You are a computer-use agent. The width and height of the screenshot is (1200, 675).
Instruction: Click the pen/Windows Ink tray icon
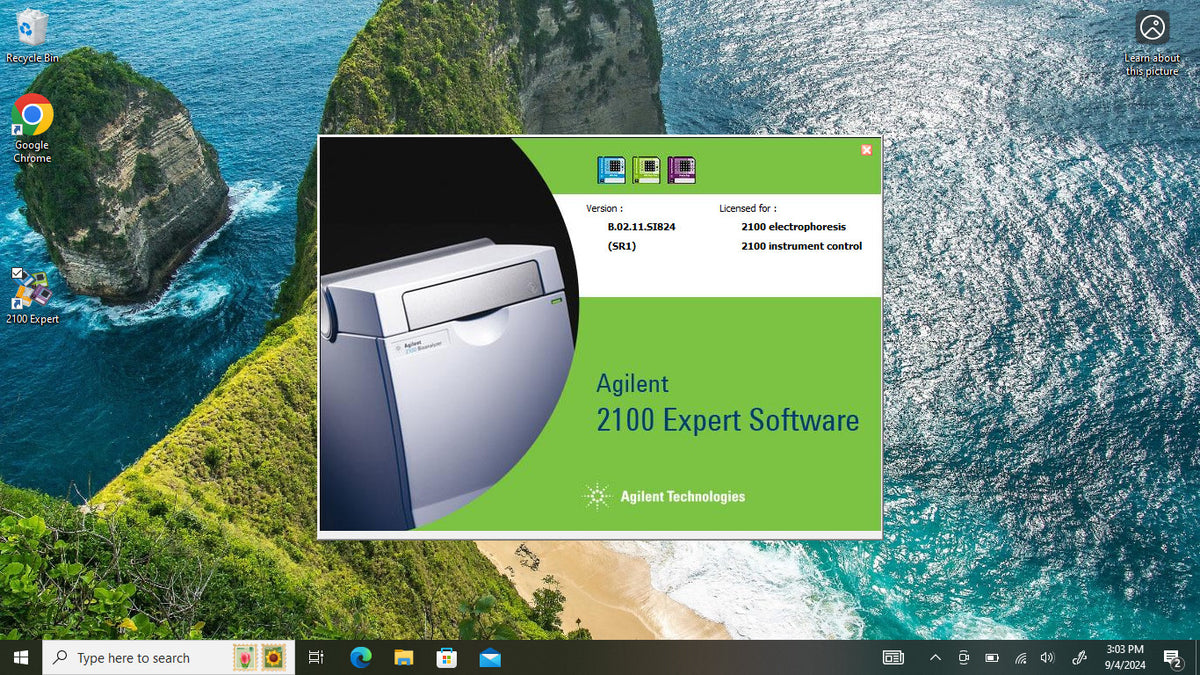(1079, 657)
